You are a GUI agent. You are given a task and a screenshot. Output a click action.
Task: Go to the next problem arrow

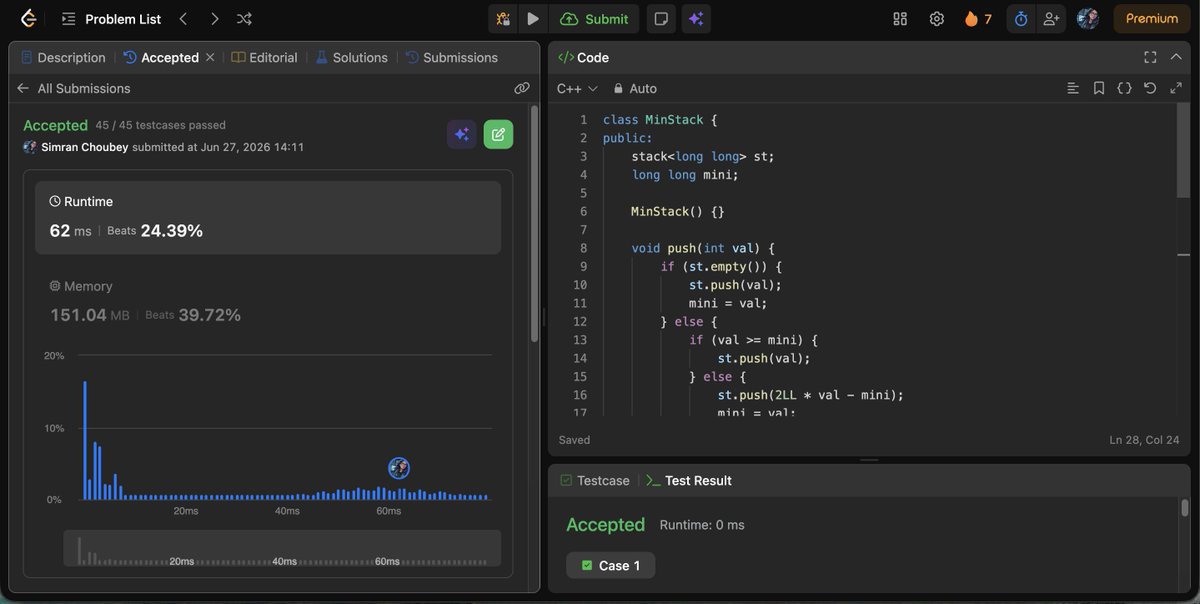[x=214, y=19]
